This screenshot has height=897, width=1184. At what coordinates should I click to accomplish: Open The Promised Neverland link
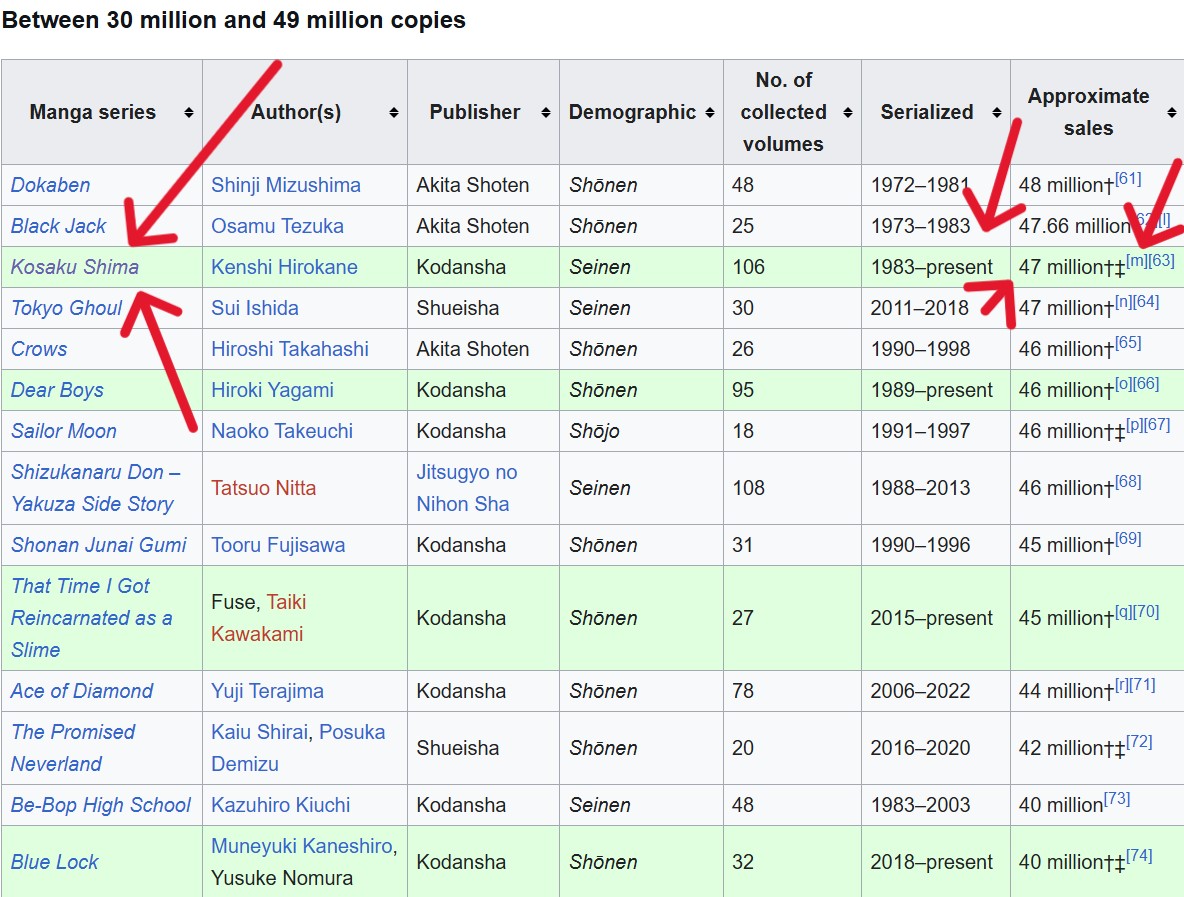pyautogui.click(x=72, y=748)
